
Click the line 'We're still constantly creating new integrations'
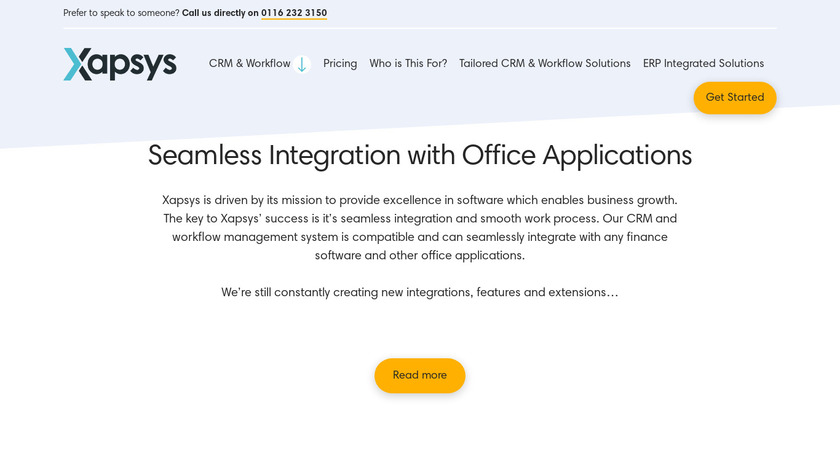[419, 292]
